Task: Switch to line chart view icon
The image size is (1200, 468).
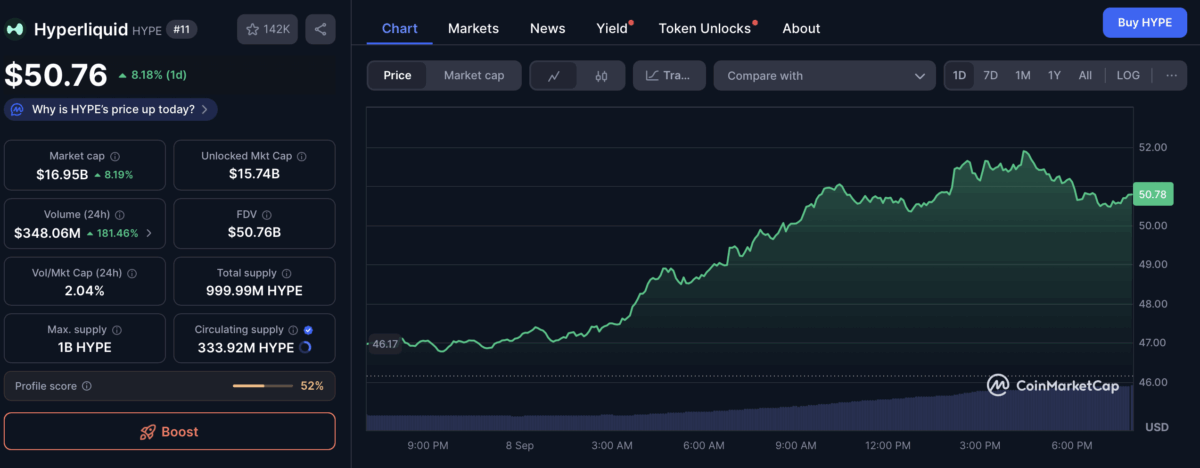Action: coord(554,76)
